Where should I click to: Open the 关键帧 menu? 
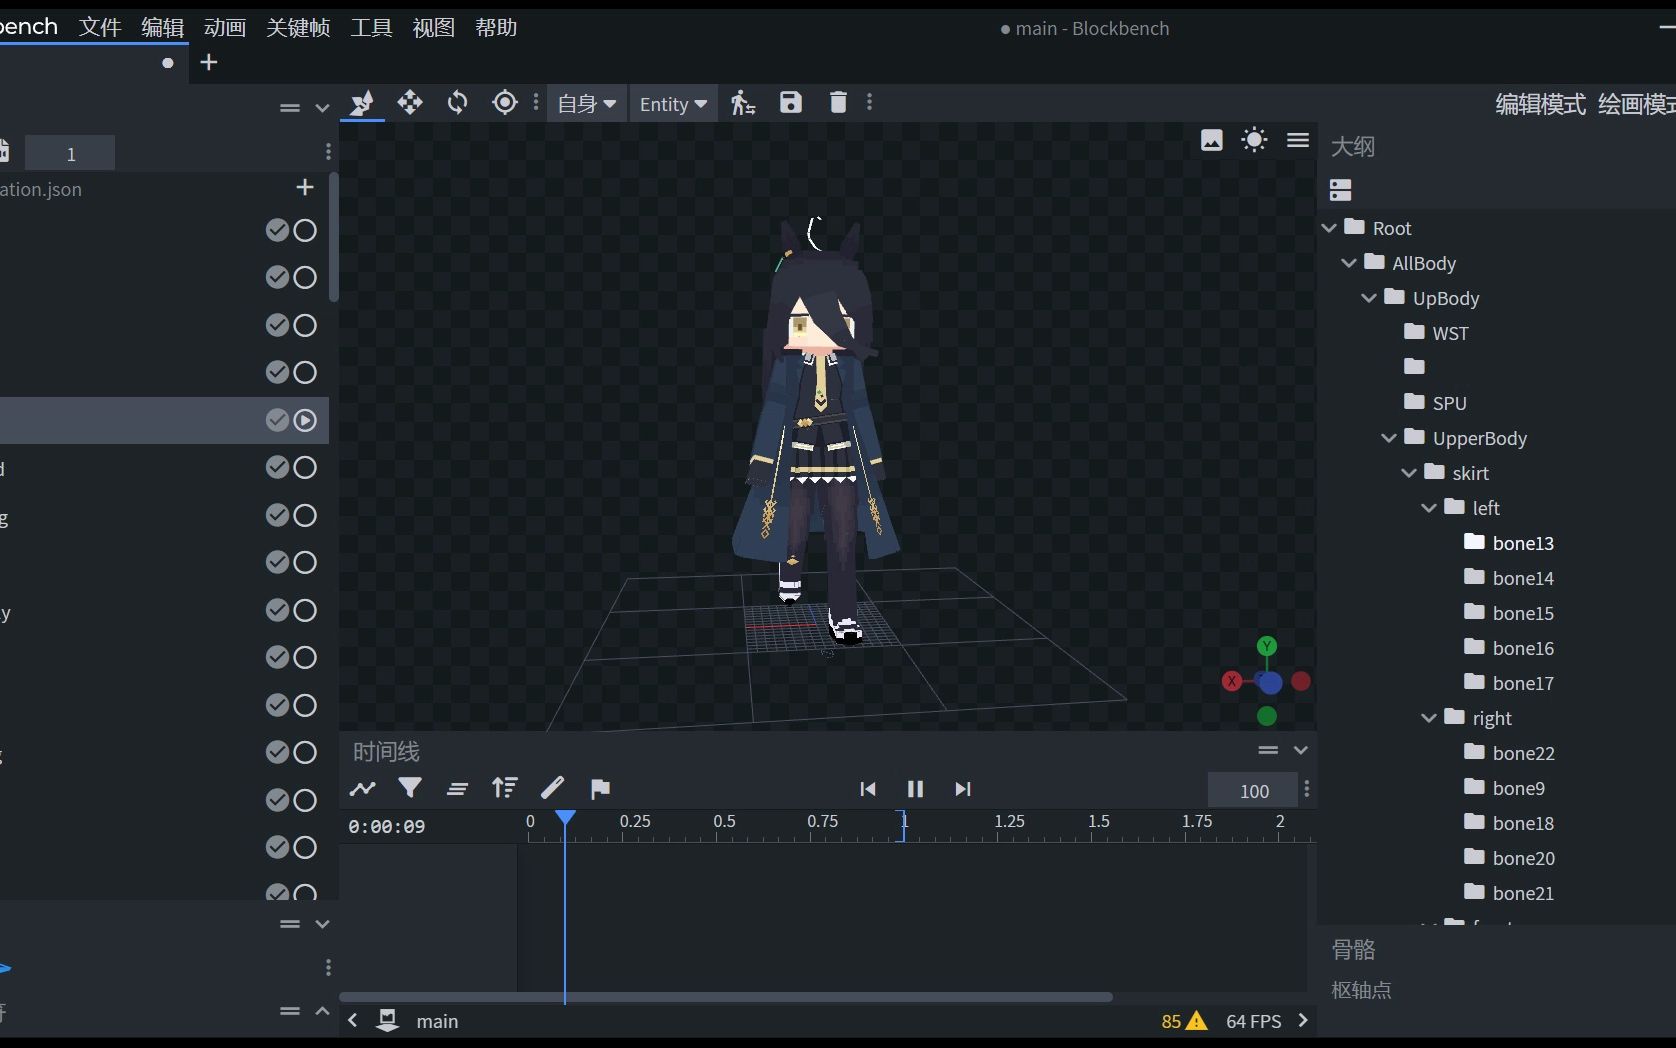pos(298,28)
